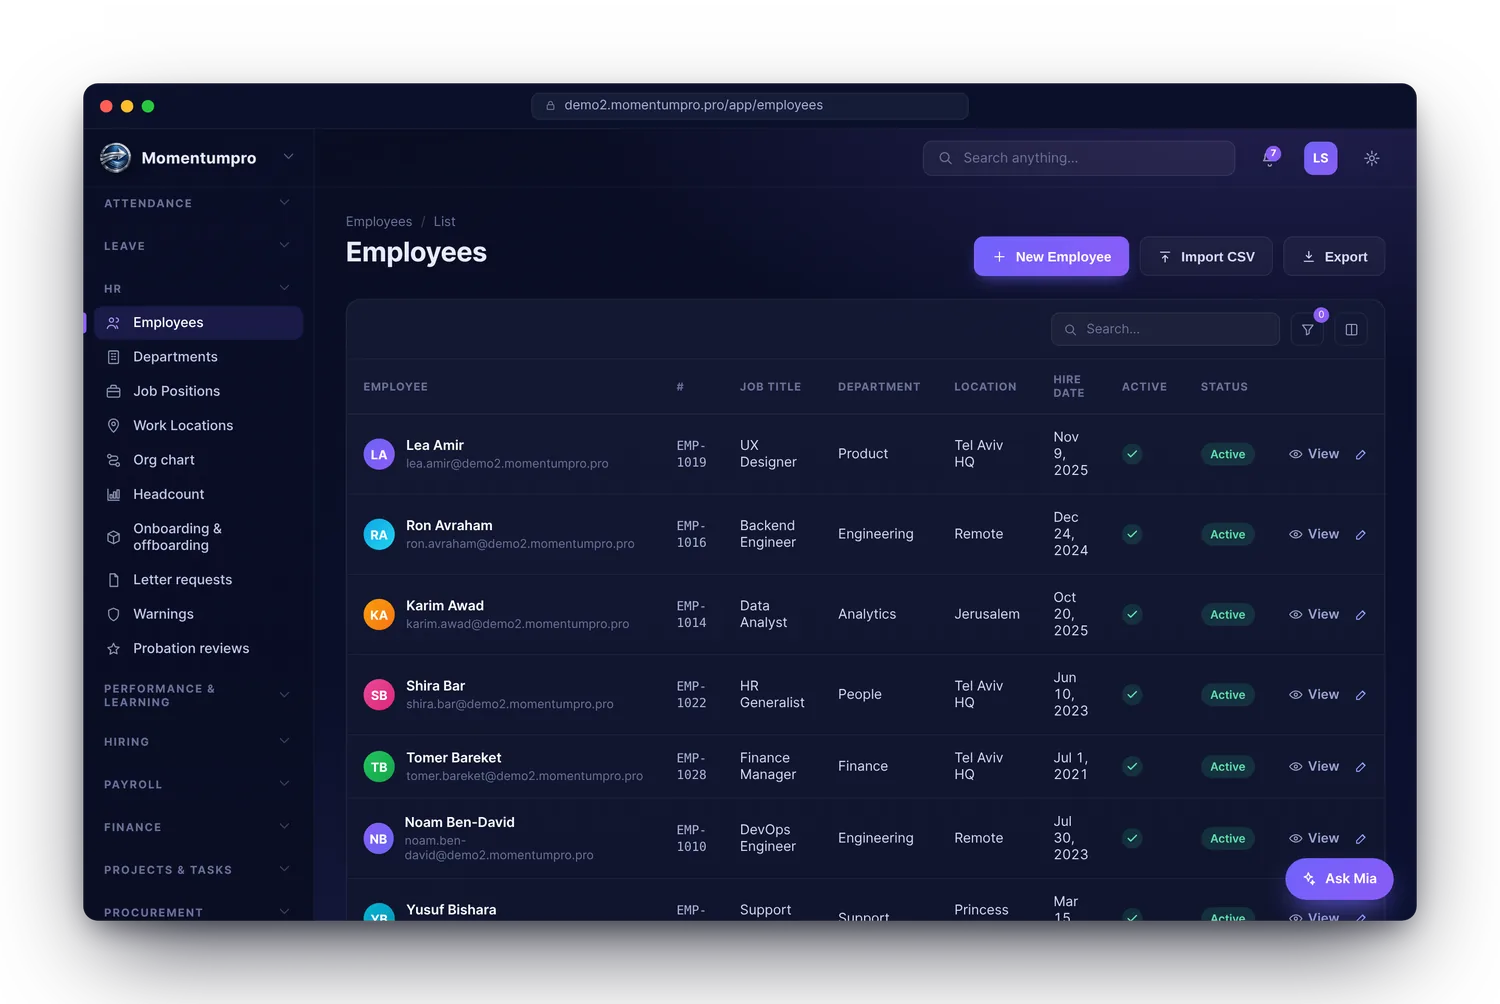This screenshot has width=1500, height=1004.
Task: Select Employees in the sidebar
Action: point(198,323)
